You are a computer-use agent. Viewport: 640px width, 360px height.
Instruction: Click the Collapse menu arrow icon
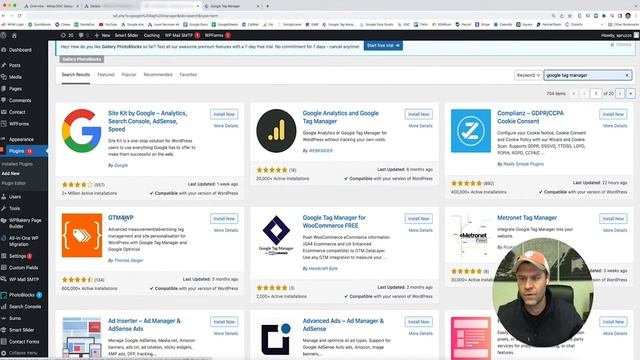tap(4, 353)
